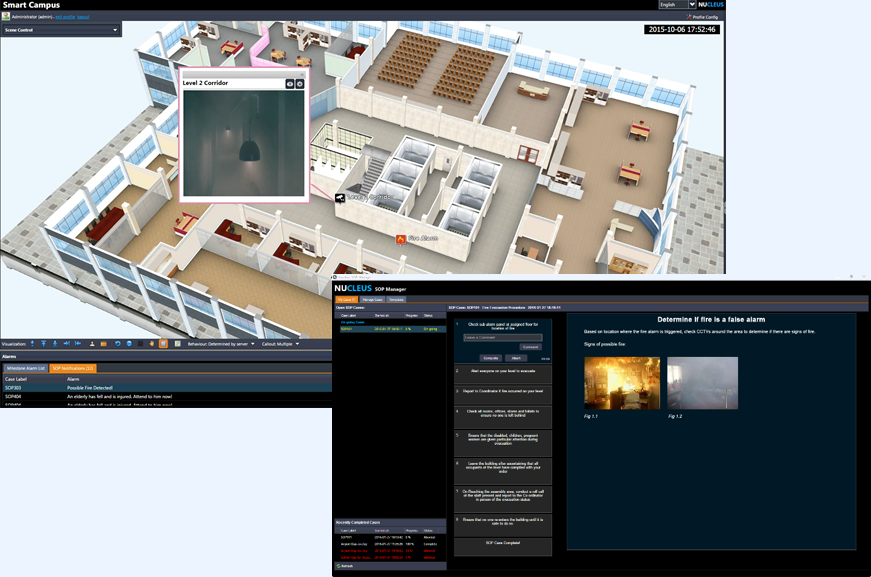The width and height of the screenshot is (871, 577).
Task: Click the On-going Cases group label
Action: tap(352, 322)
